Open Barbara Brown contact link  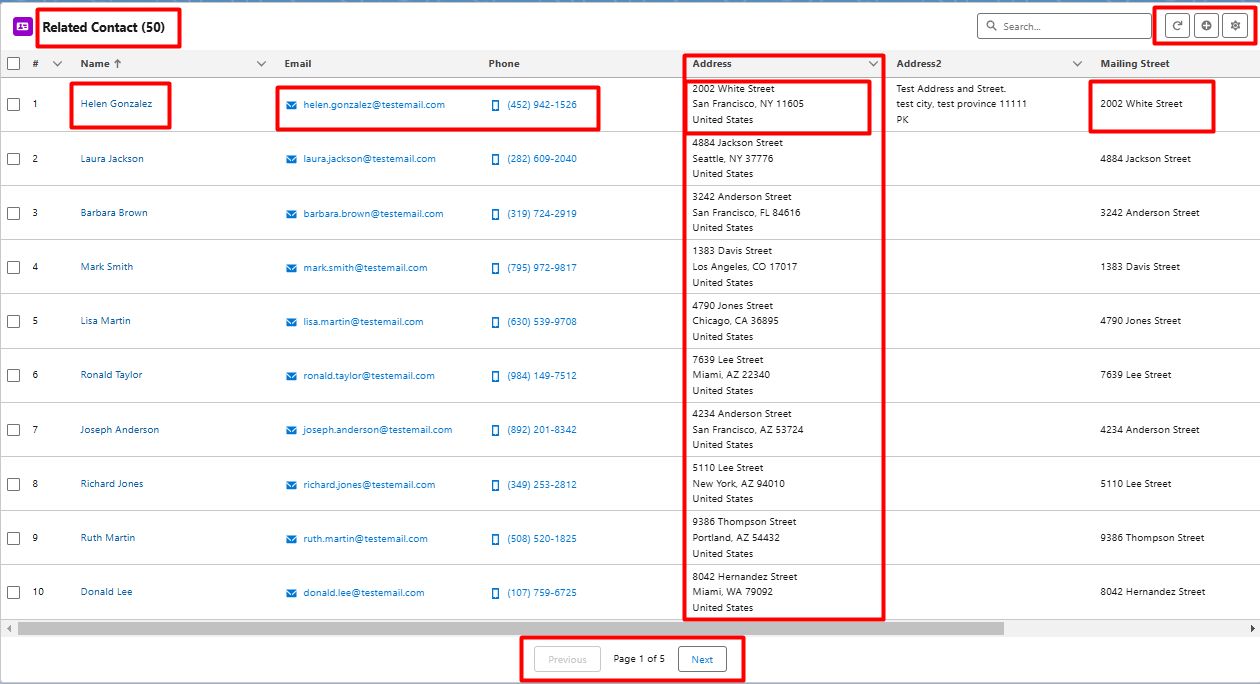point(114,213)
